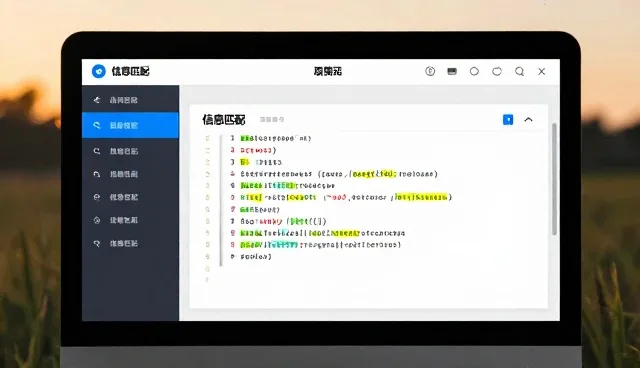Click the last code line in the editor
The height and width of the screenshot is (368, 640).
[256, 257]
